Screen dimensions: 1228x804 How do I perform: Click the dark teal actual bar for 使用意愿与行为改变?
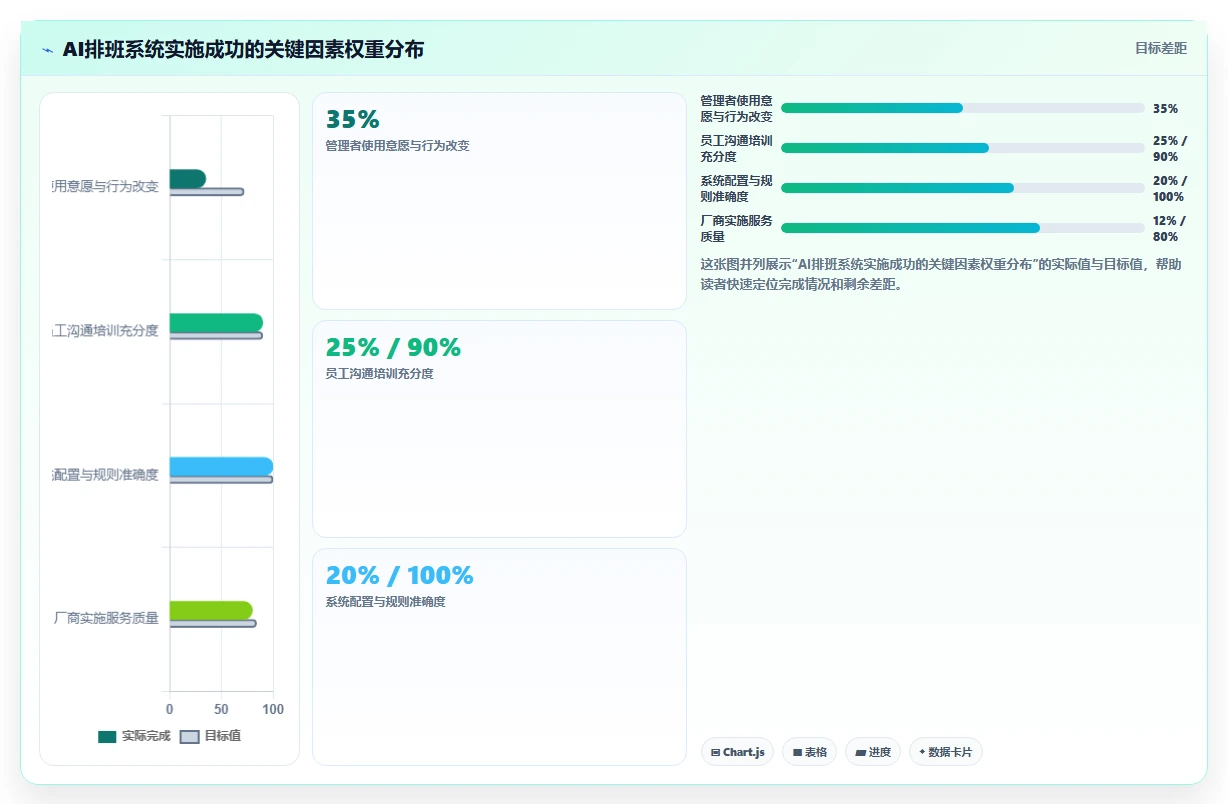click(188, 179)
